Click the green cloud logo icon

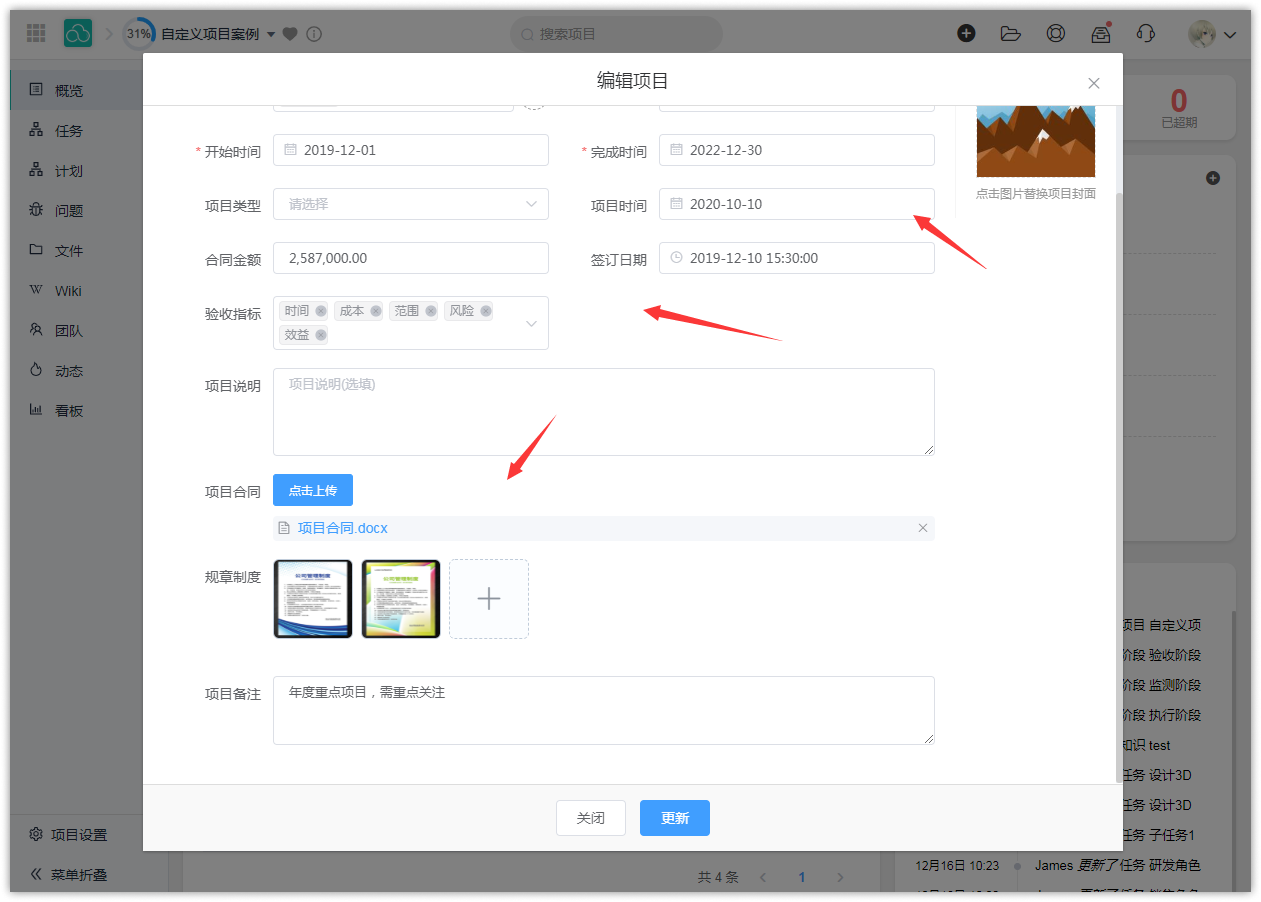78,33
